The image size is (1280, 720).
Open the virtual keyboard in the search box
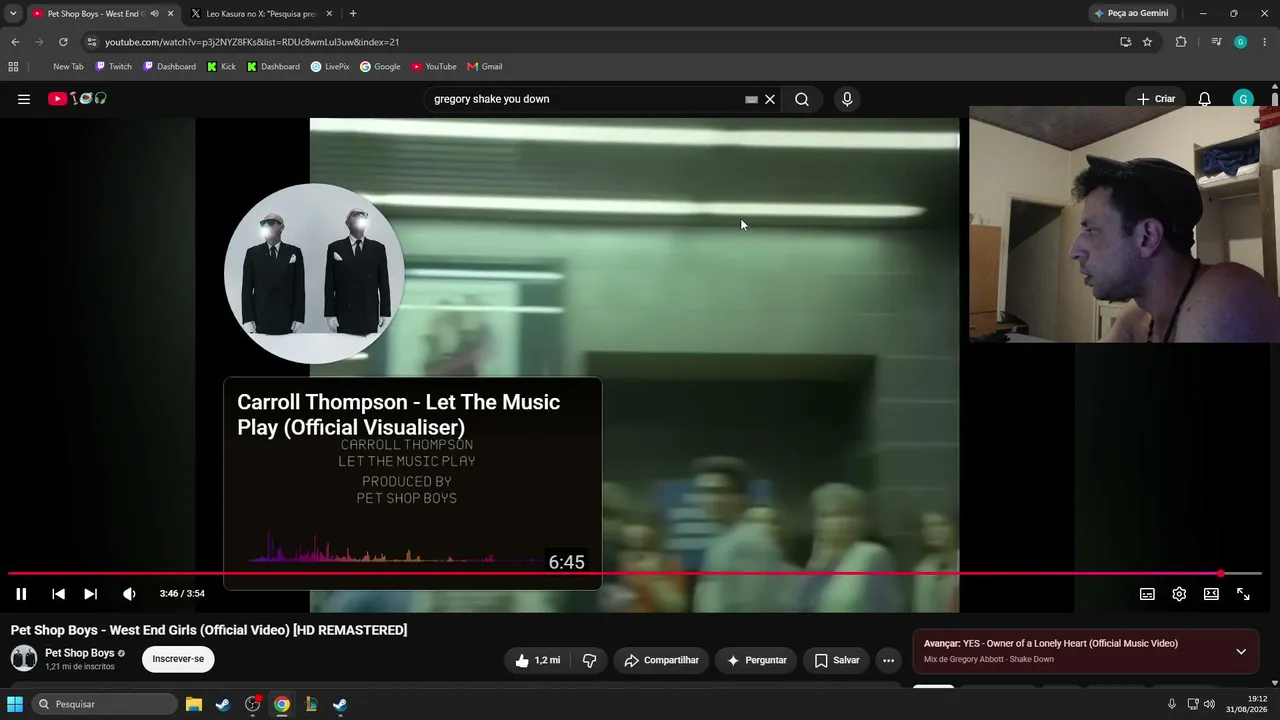pyautogui.click(x=751, y=100)
